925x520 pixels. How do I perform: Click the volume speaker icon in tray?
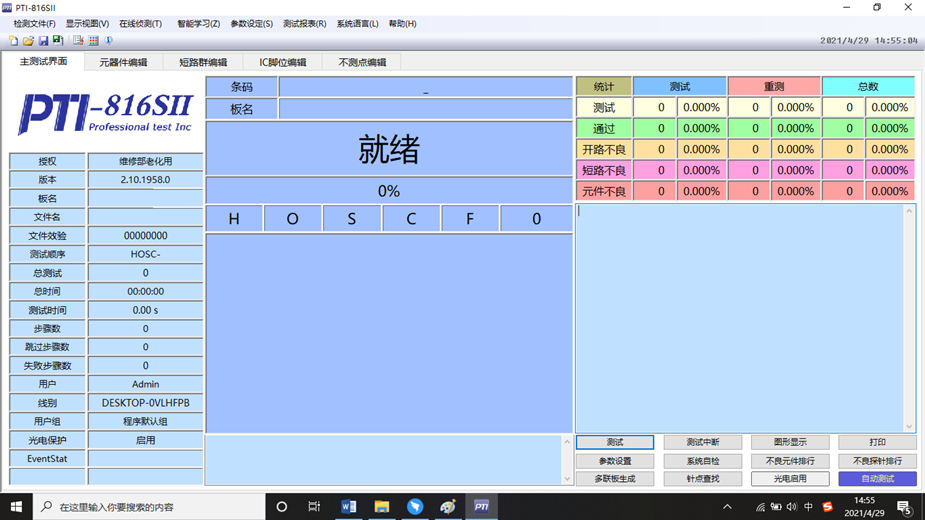792,506
